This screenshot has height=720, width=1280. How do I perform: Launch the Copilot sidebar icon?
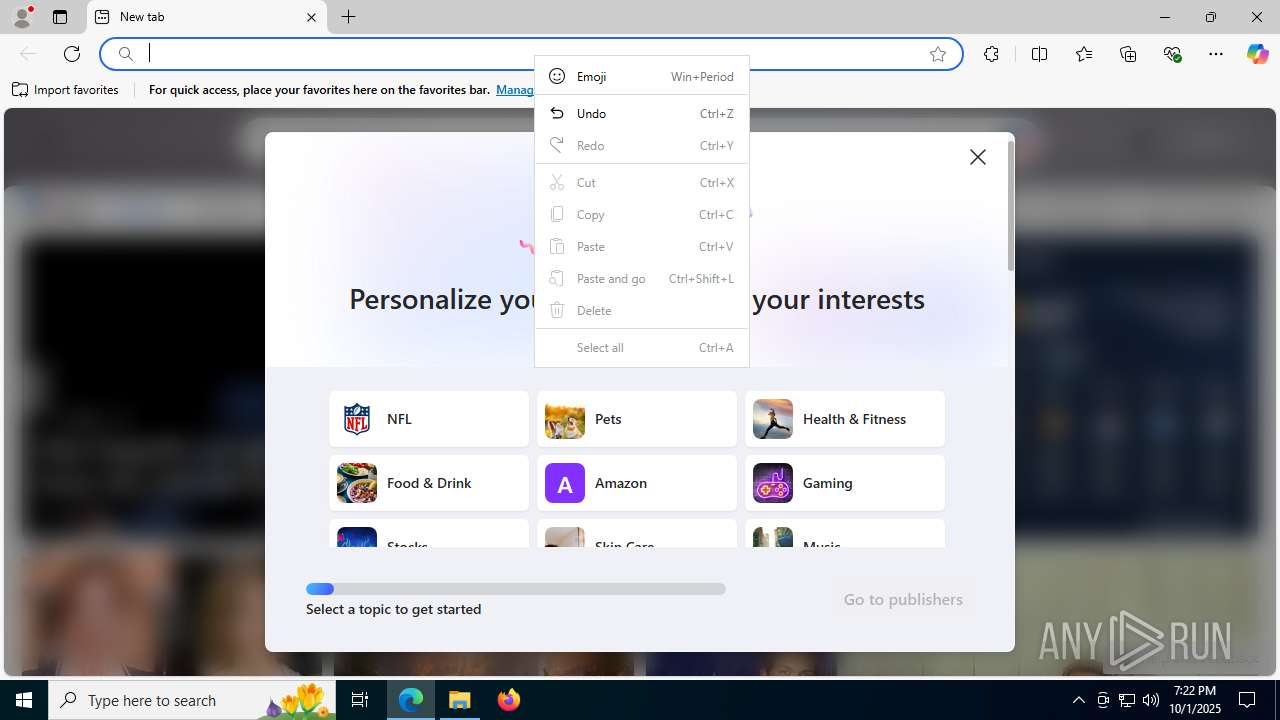tap(1257, 54)
